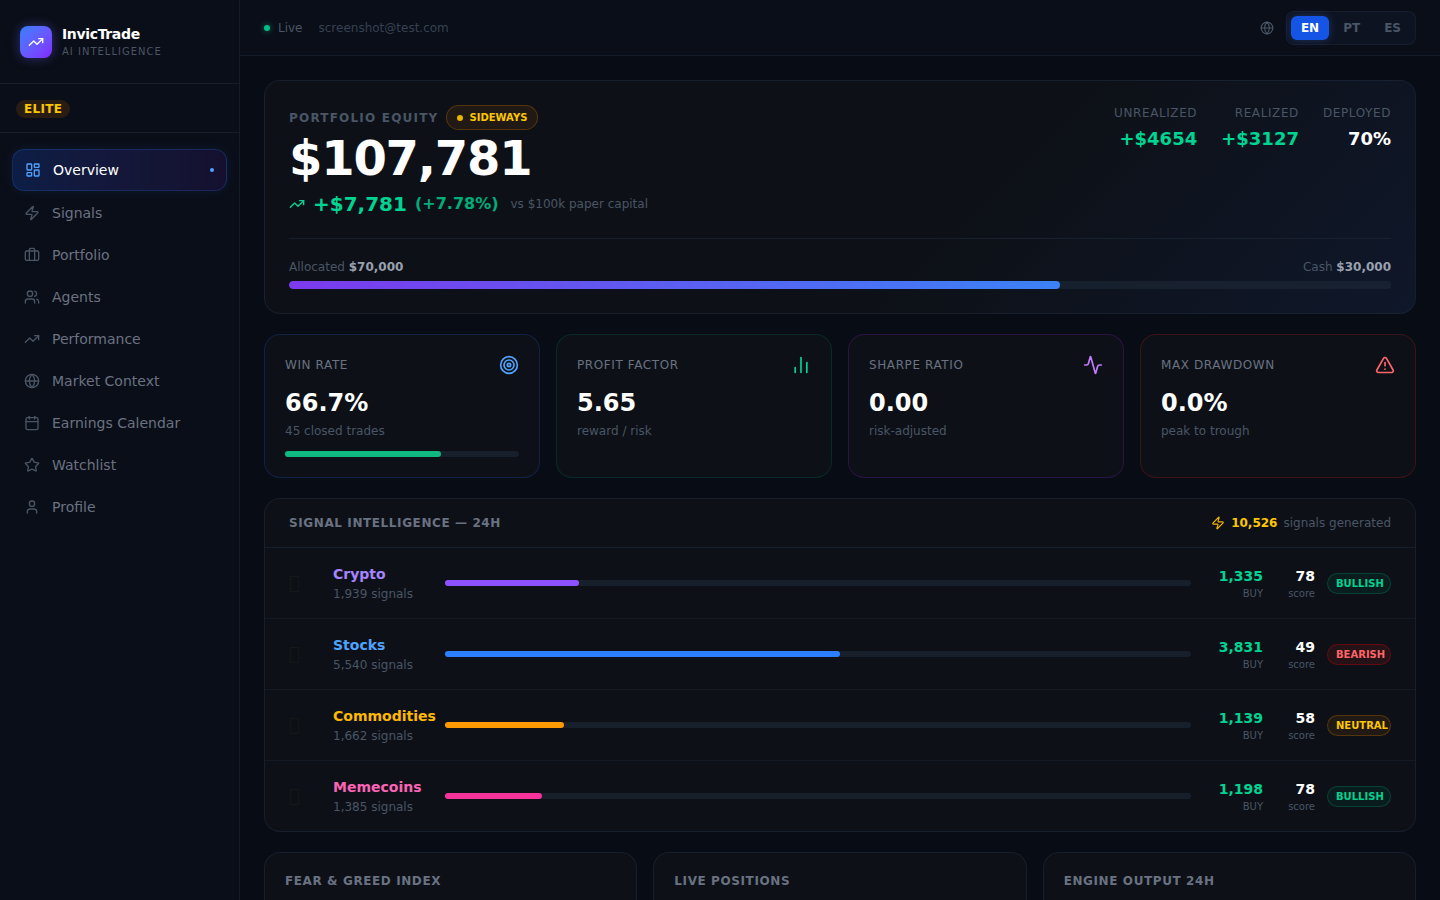Click the Max Drawdown warning triangle icon
Image resolution: width=1440 pixels, height=900 pixels.
[1384, 365]
